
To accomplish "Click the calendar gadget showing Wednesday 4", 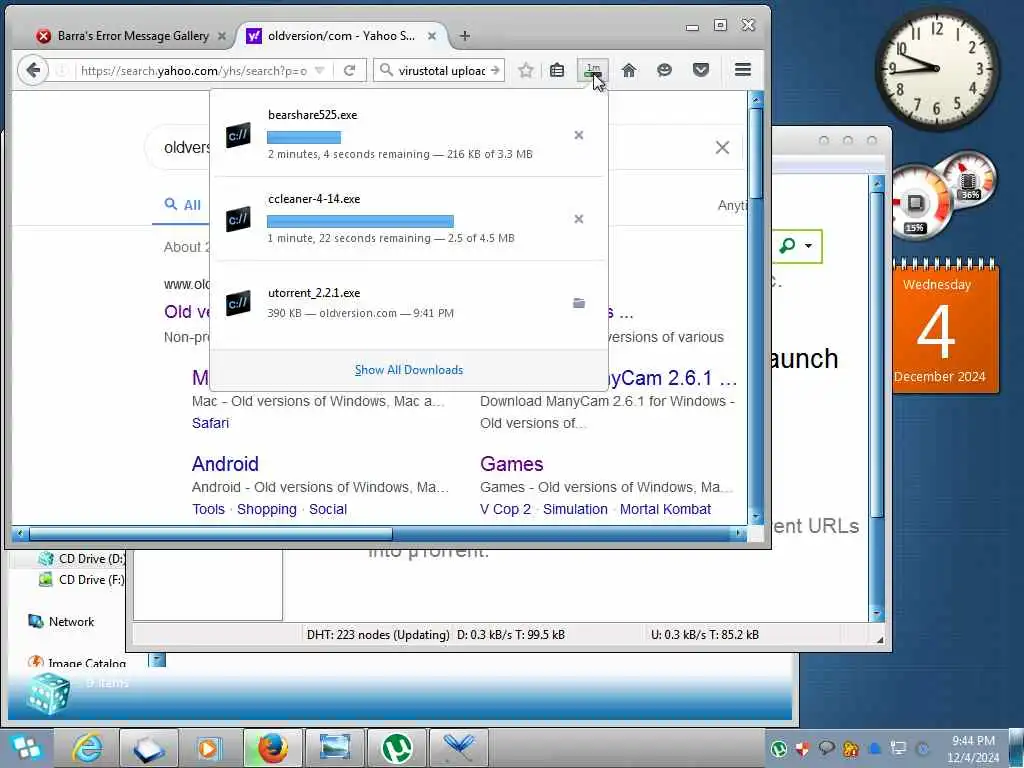I will [945, 326].
